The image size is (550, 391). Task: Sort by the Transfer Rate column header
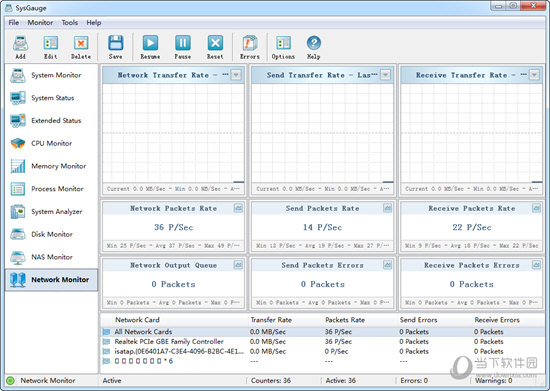271,320
